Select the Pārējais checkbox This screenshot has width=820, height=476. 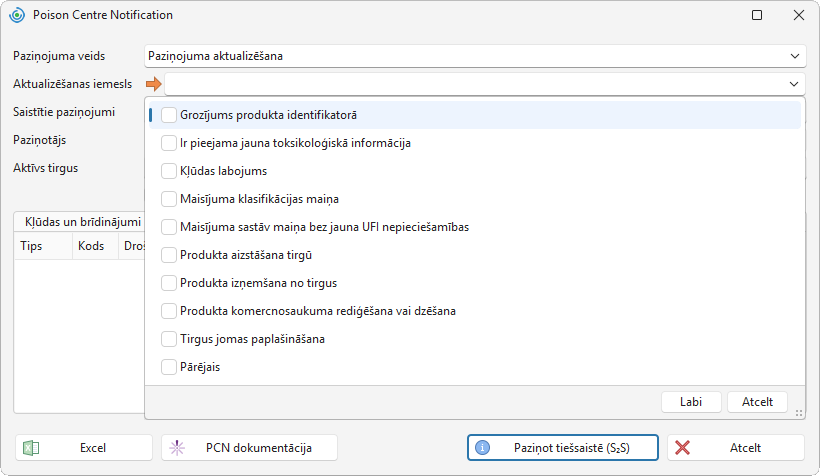pos(169,367)
